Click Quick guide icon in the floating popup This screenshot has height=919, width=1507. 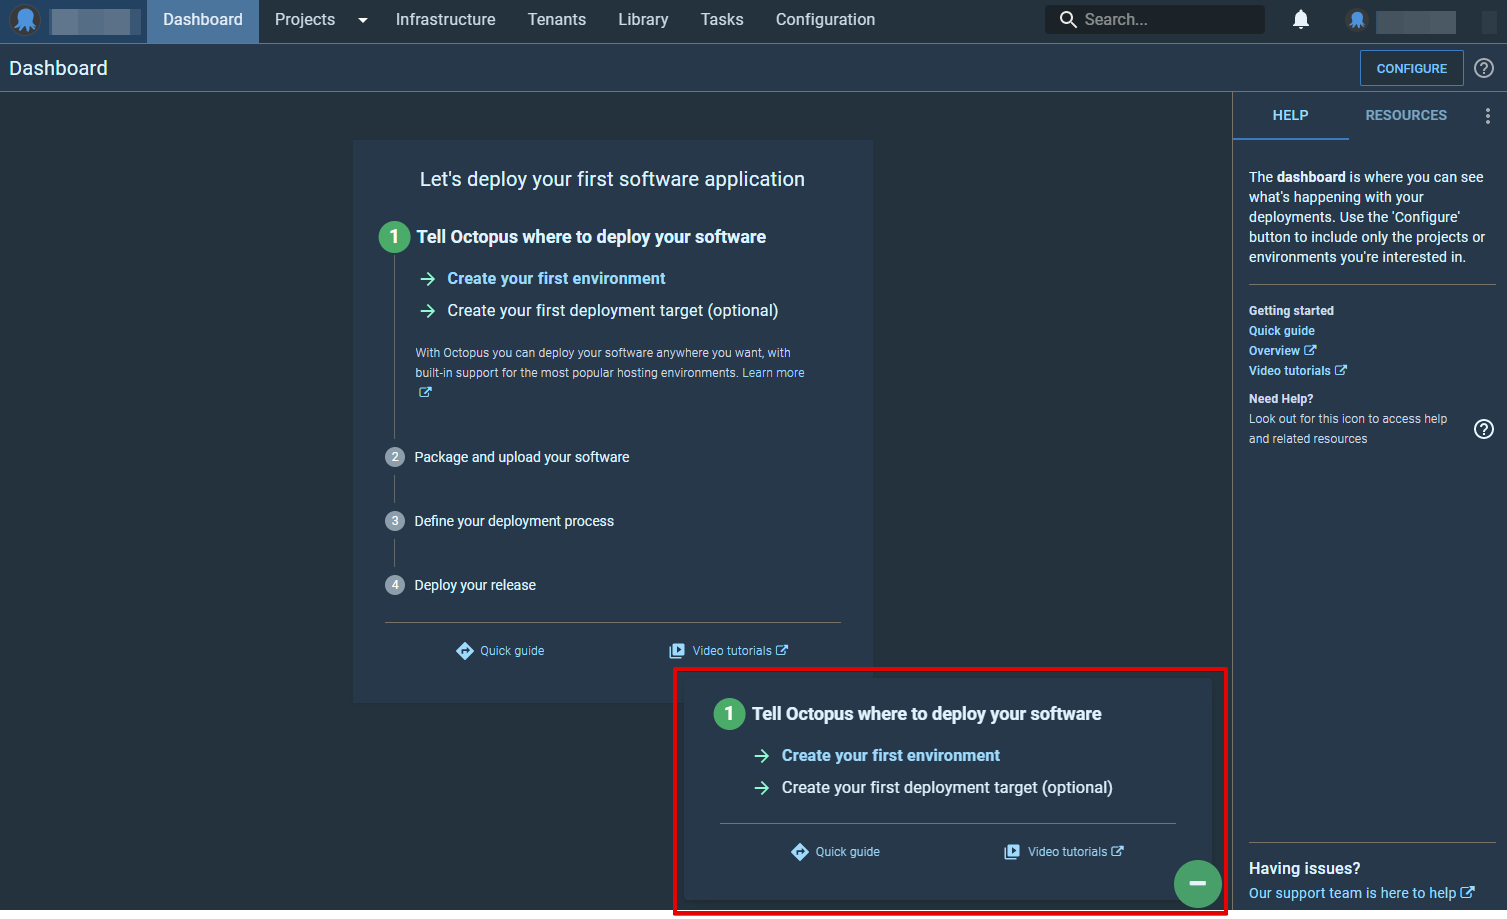(800, 852)
